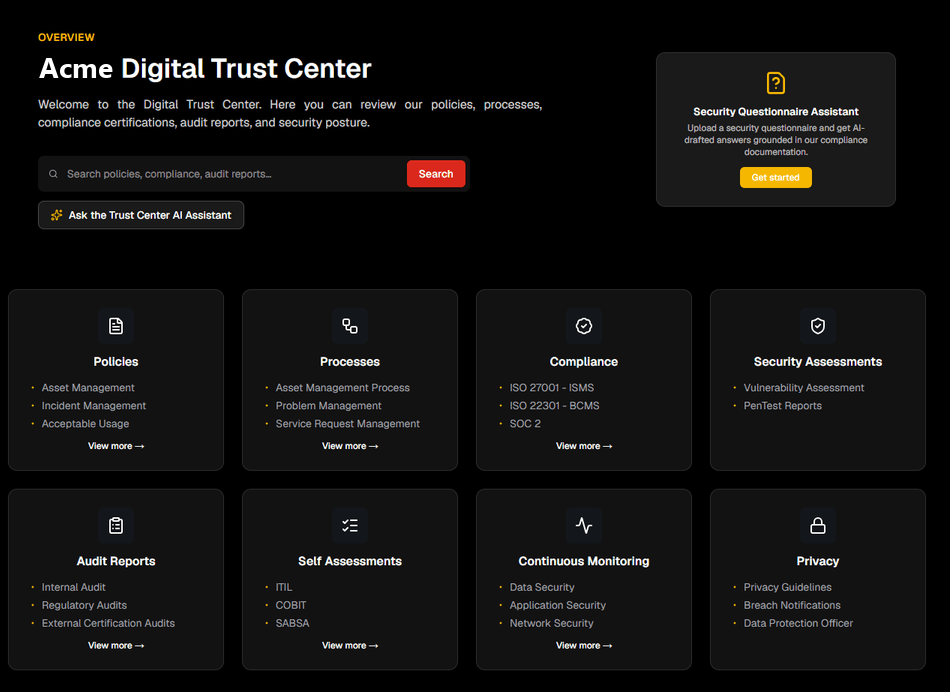The width and height of the screenshot is (950, 692).
Task: Open ISO 22301 - BCMS item
Action: [554, 406]
